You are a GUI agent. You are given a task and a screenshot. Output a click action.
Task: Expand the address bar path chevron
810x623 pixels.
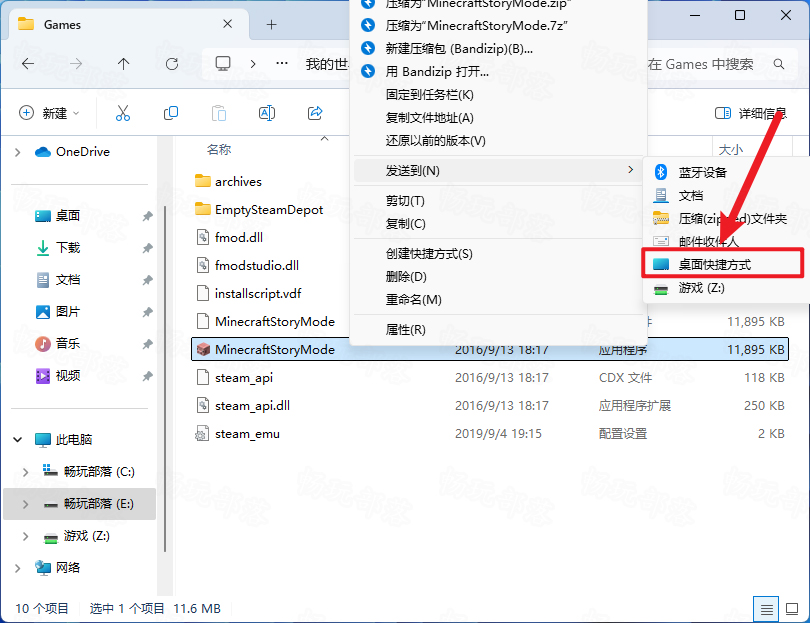pyautogui.click(x=253, y=64)
